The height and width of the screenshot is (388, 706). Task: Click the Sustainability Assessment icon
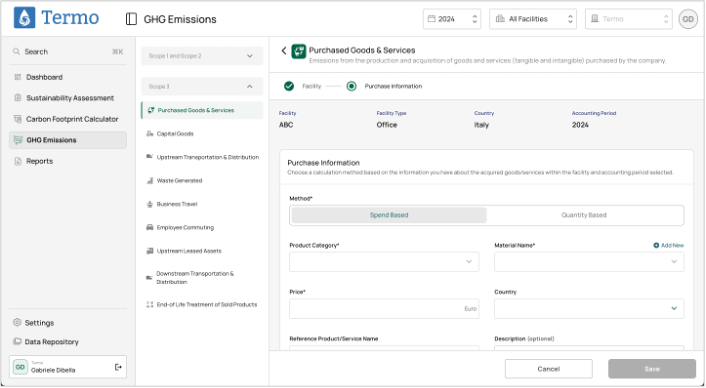tap(18, 98)
